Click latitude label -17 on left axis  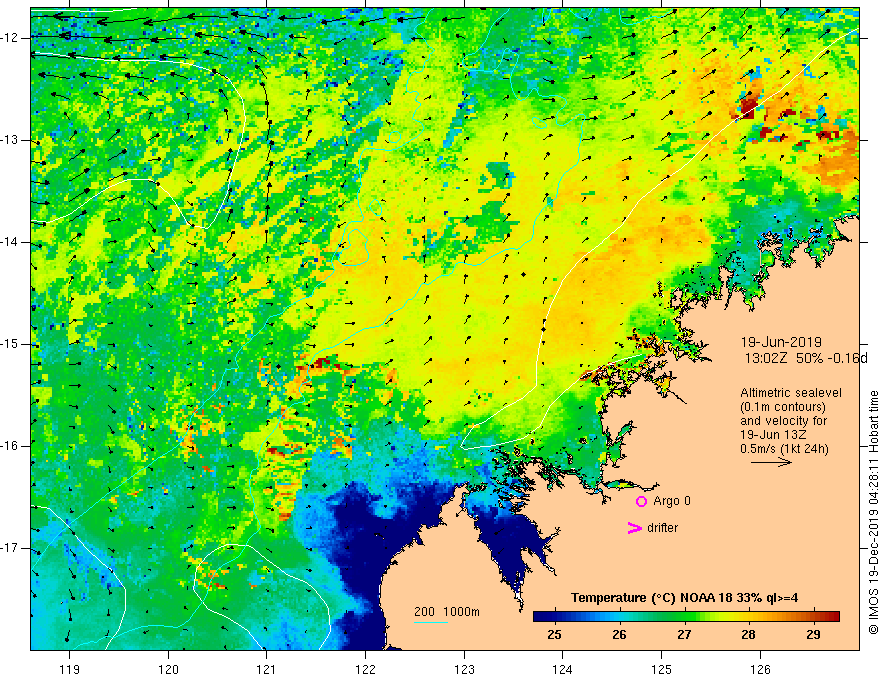[10, 548]
